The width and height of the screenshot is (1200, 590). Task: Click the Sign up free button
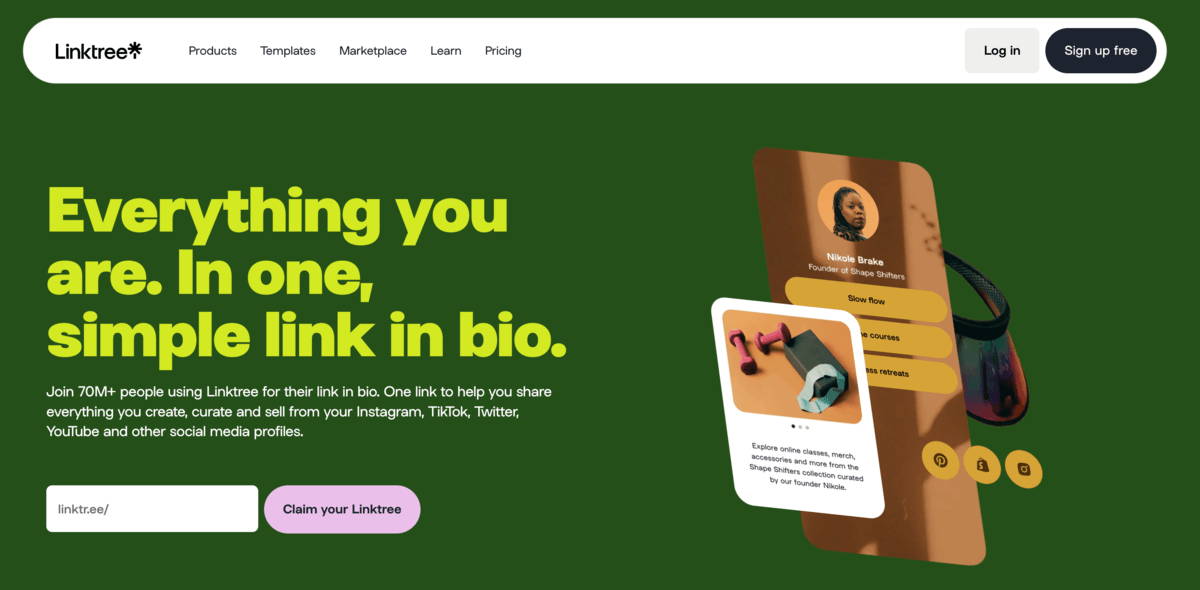(x=1101, y=50)
